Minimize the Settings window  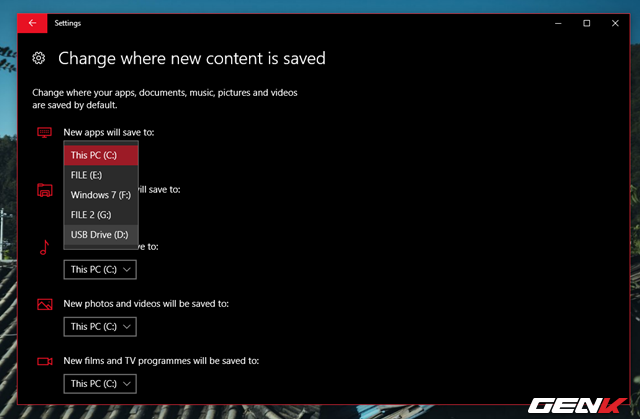point(558,23)
